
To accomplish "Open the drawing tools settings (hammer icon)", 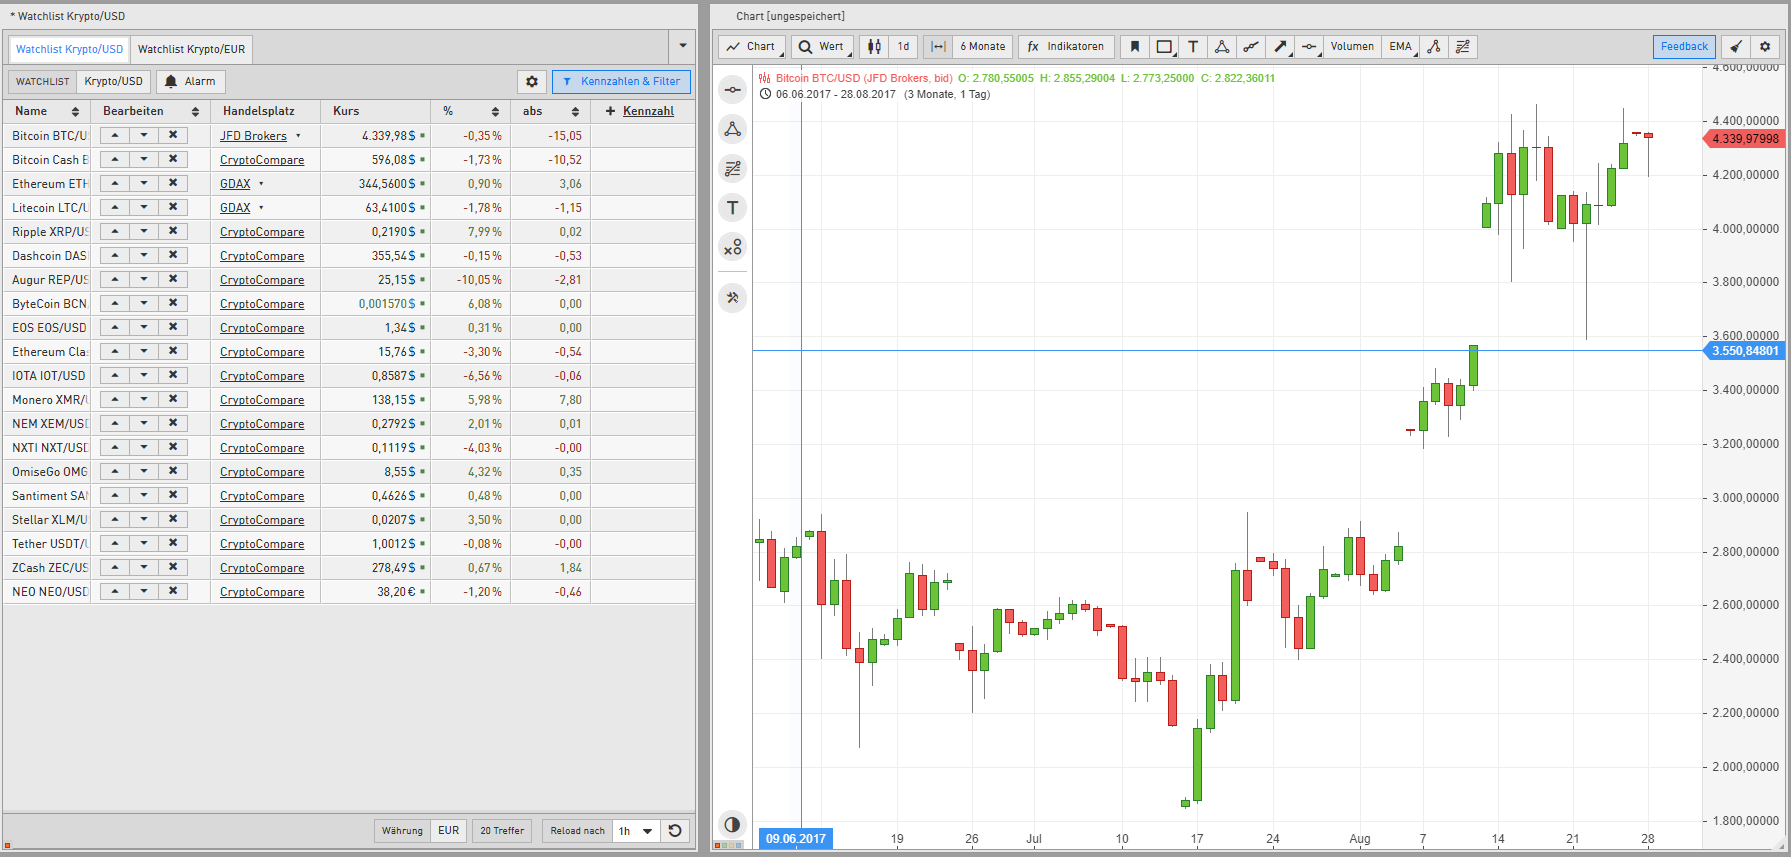I will pyautogui.click(x=733, y=297).
